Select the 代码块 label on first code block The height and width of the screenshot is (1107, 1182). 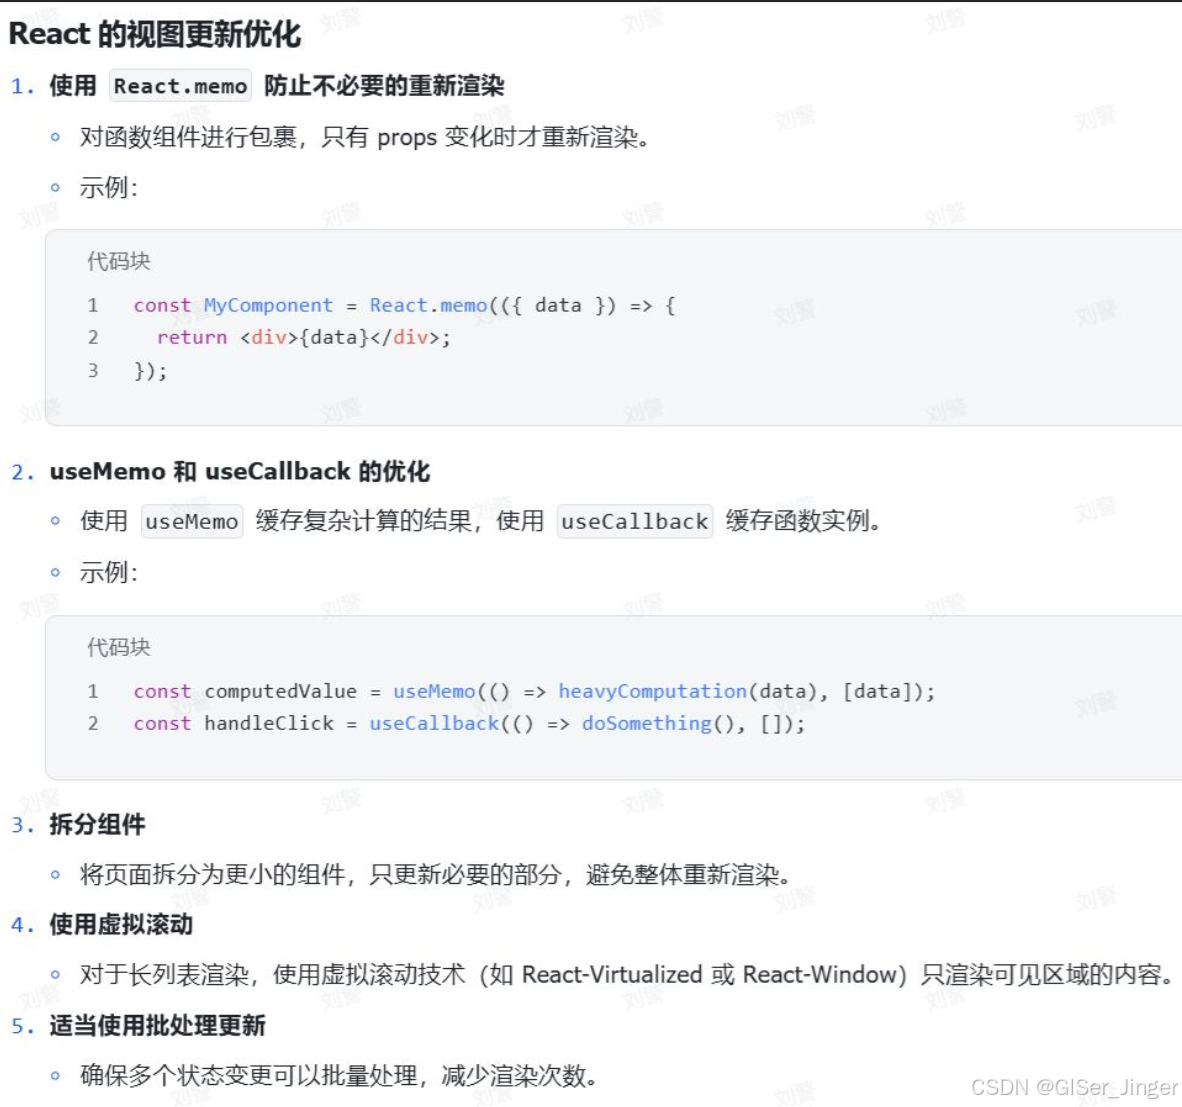click(117, 261)
